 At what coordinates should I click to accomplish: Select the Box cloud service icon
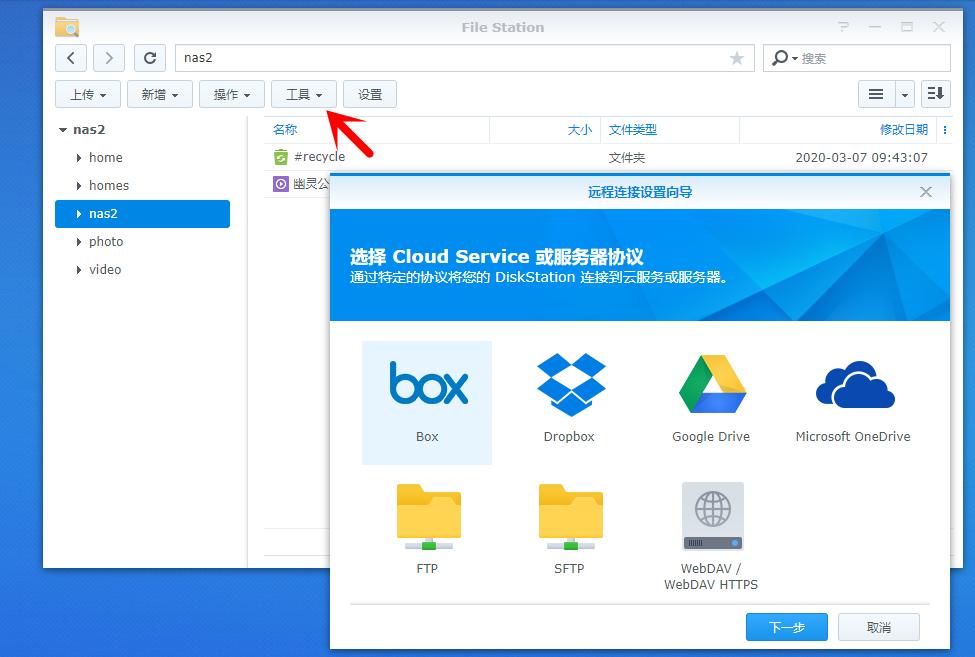(x=428, y=383)
